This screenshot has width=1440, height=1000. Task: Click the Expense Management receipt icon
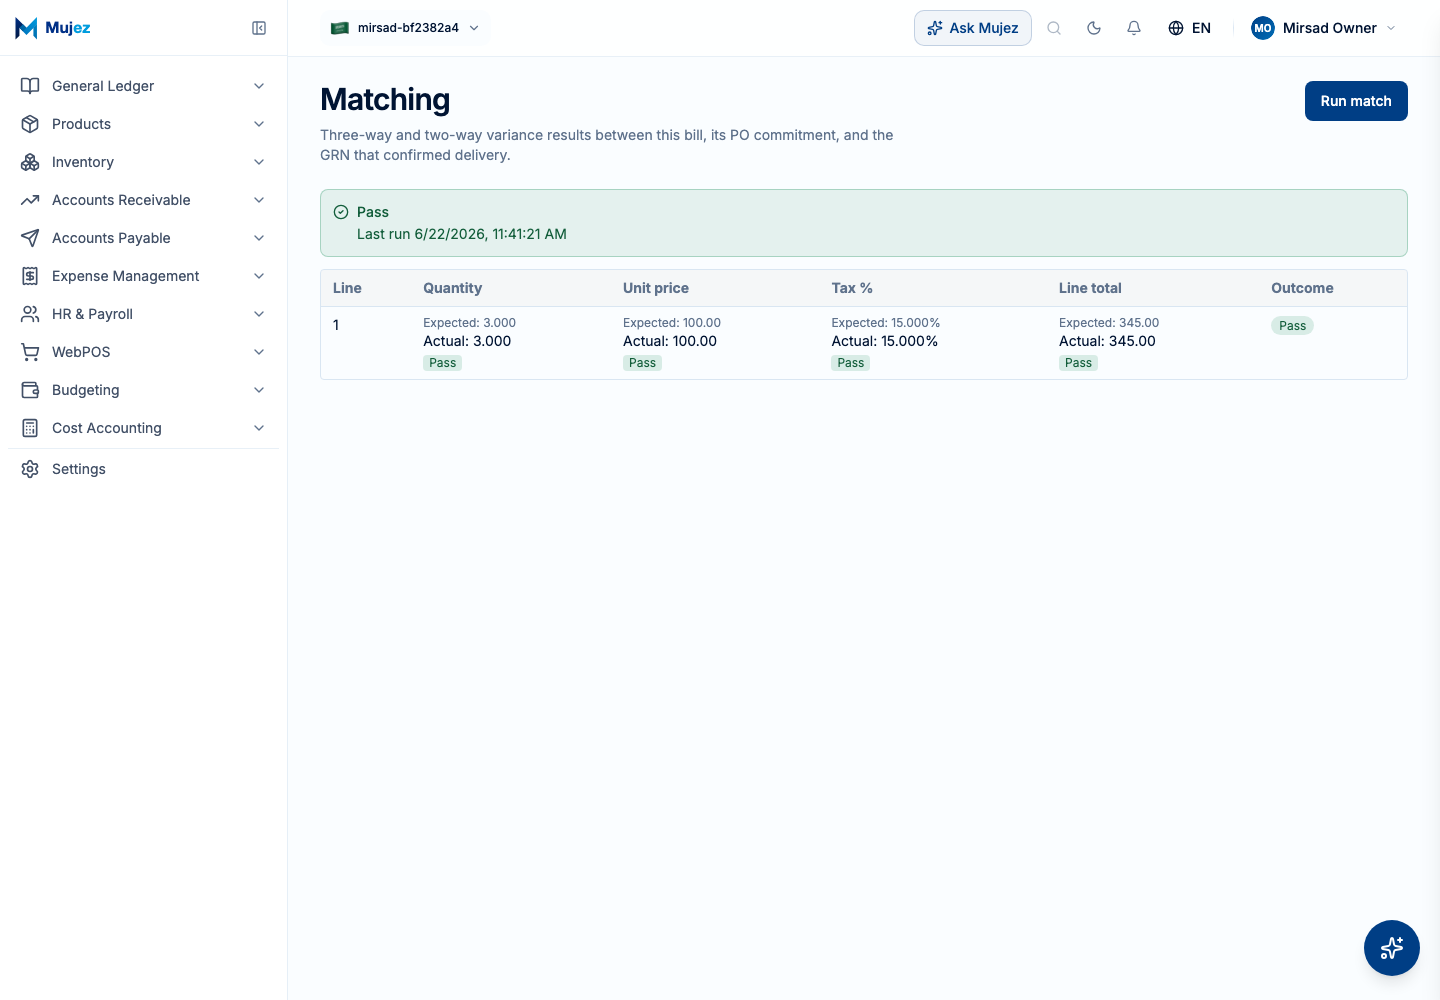[30, 276]
